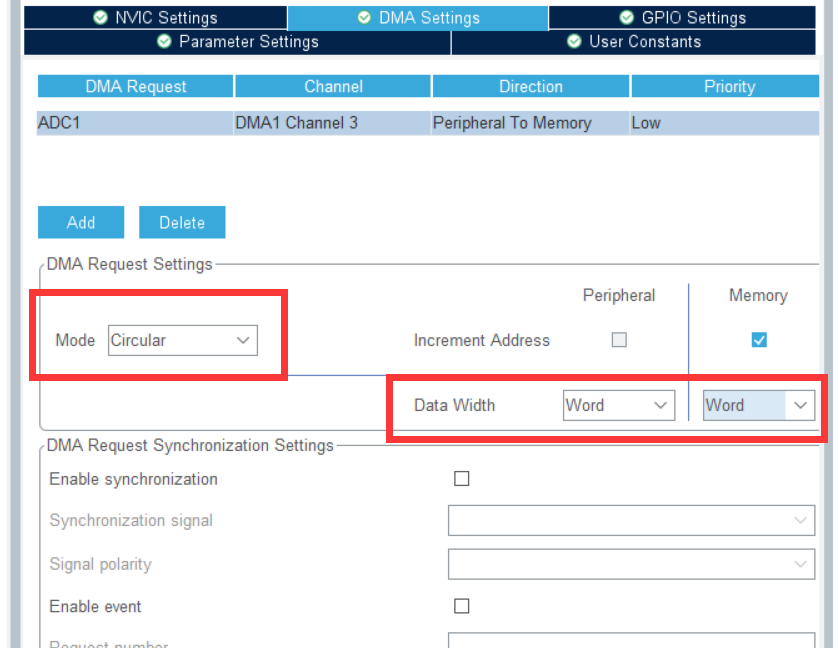The height and width of the screenshot is (648, 838).
Task: Tick the Enable event checkbox
Action: coord(461,606)
